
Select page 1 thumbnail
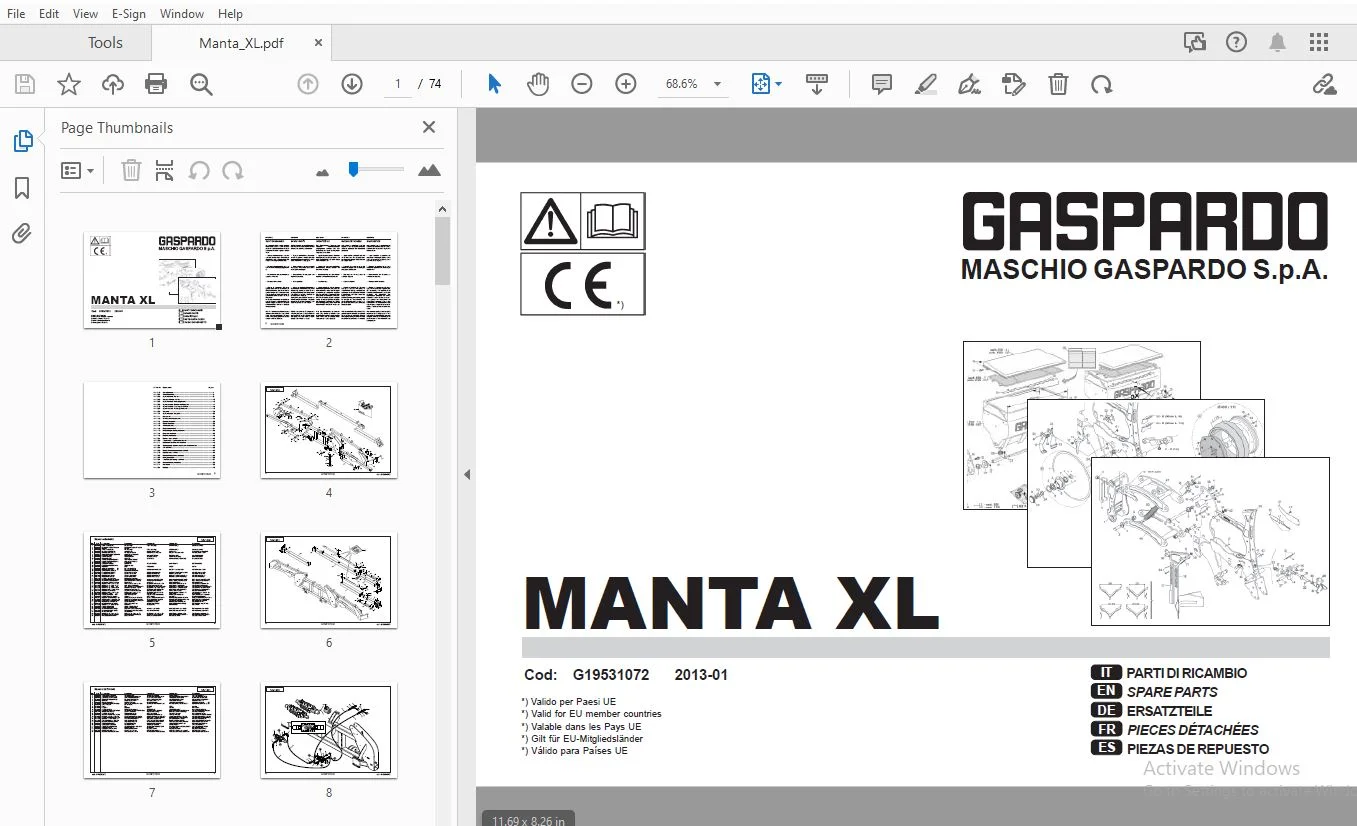[152, 281]
